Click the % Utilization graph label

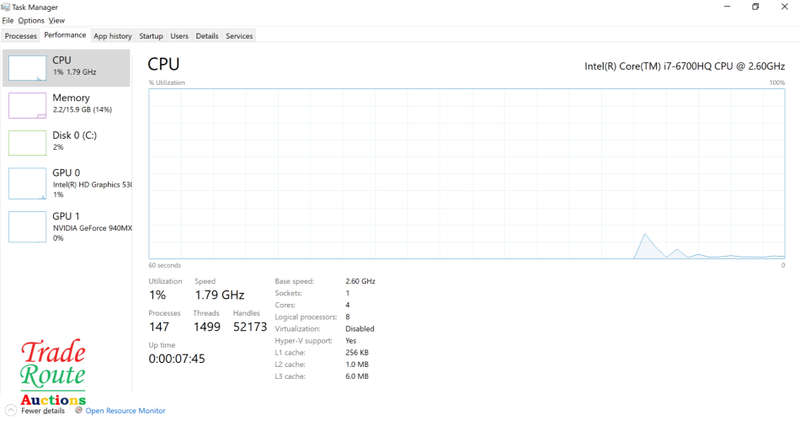click(167, 83)
